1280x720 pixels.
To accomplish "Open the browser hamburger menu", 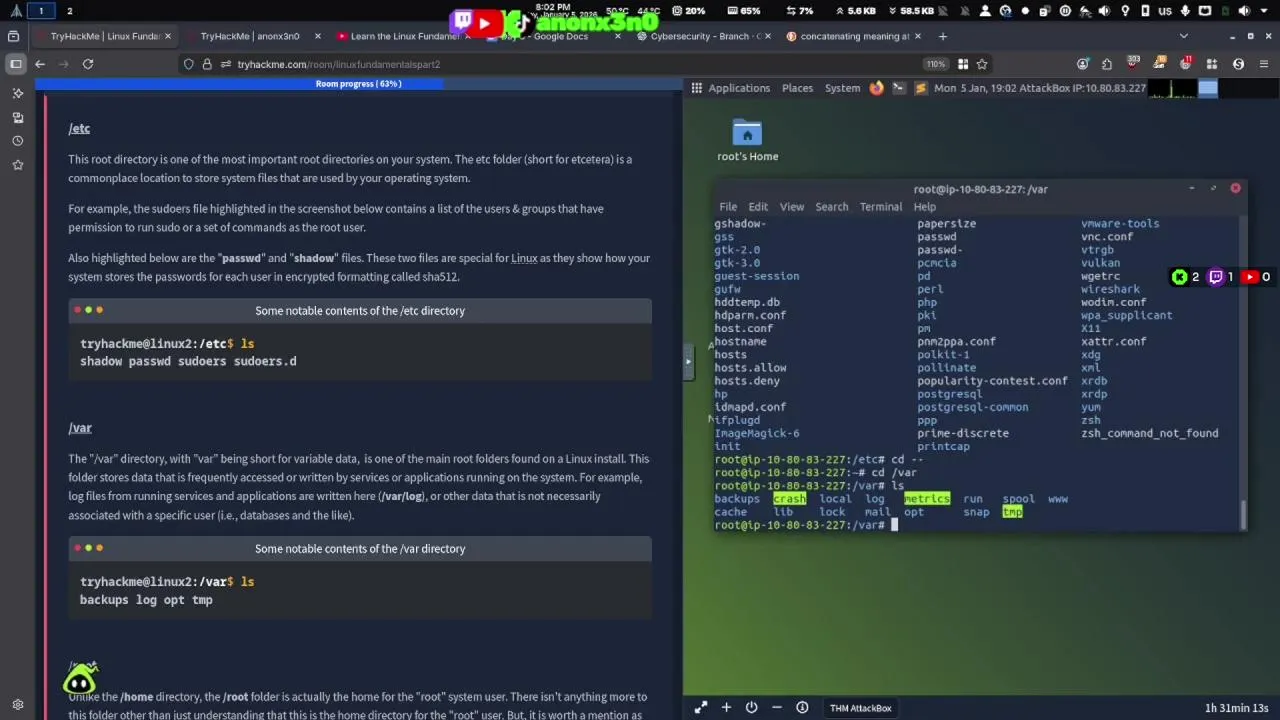I will coord(1264,64).
